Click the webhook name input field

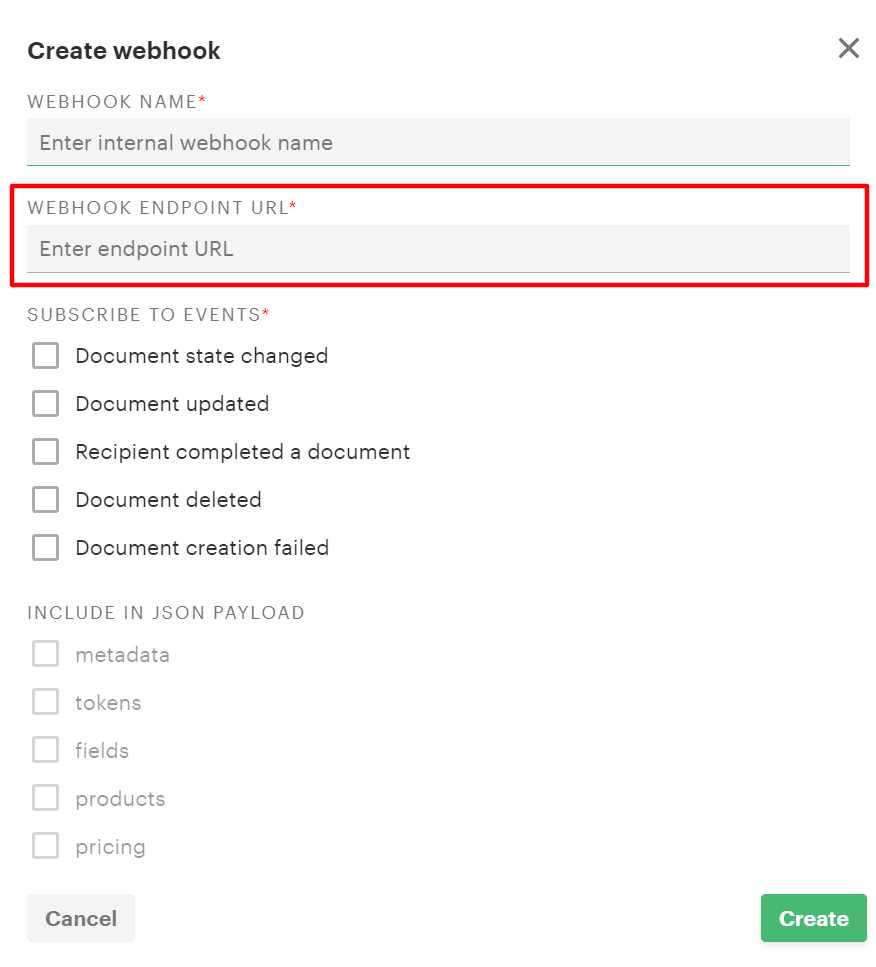click(438, 142)
